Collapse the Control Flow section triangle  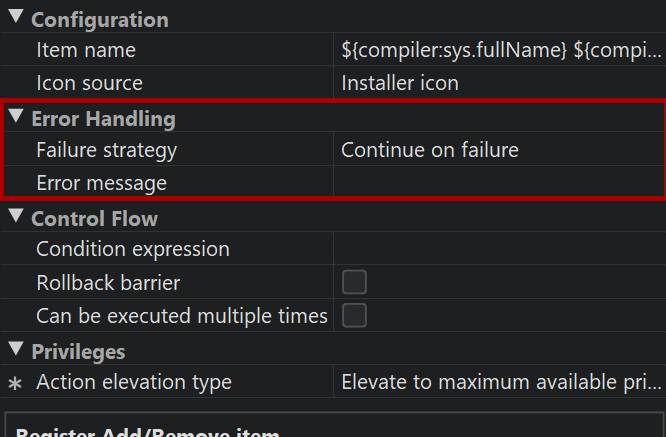click(x=16, y=217)
